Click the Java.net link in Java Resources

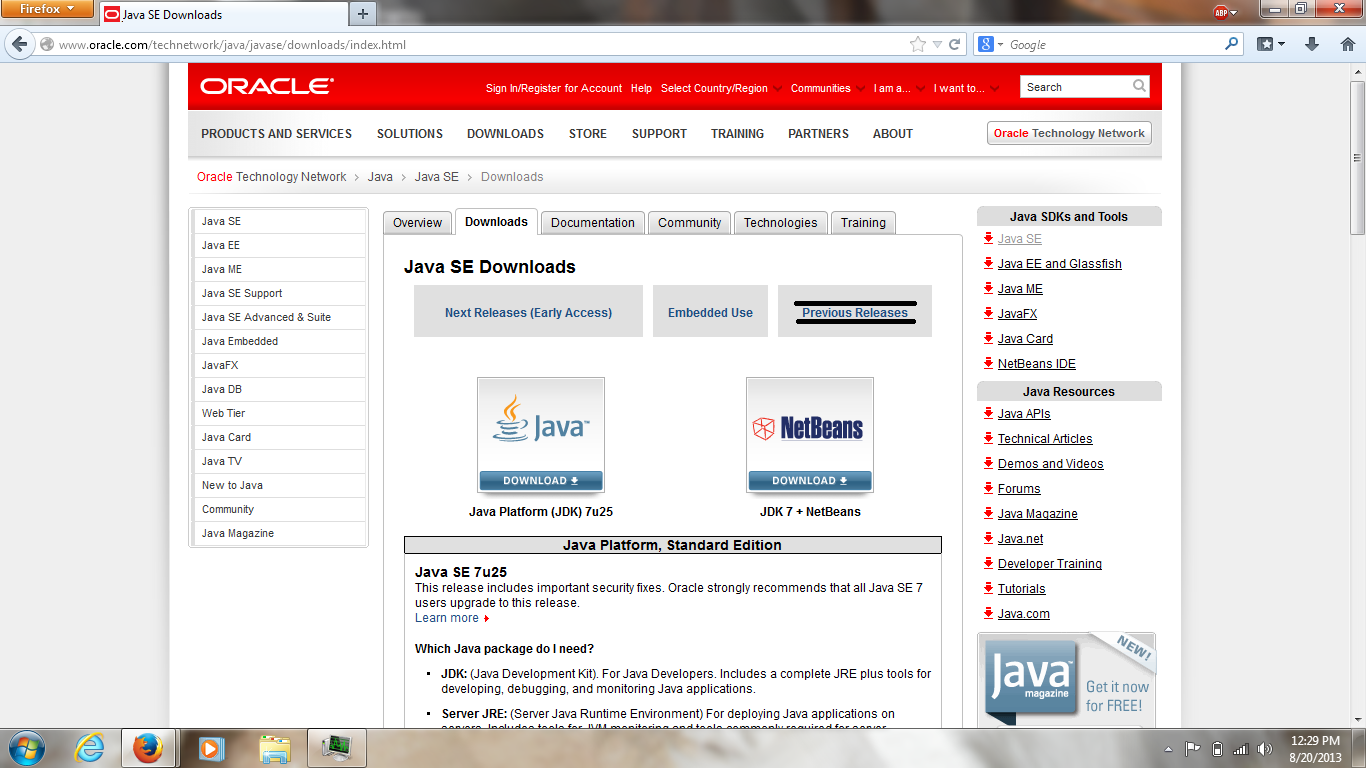point(1020,538)
